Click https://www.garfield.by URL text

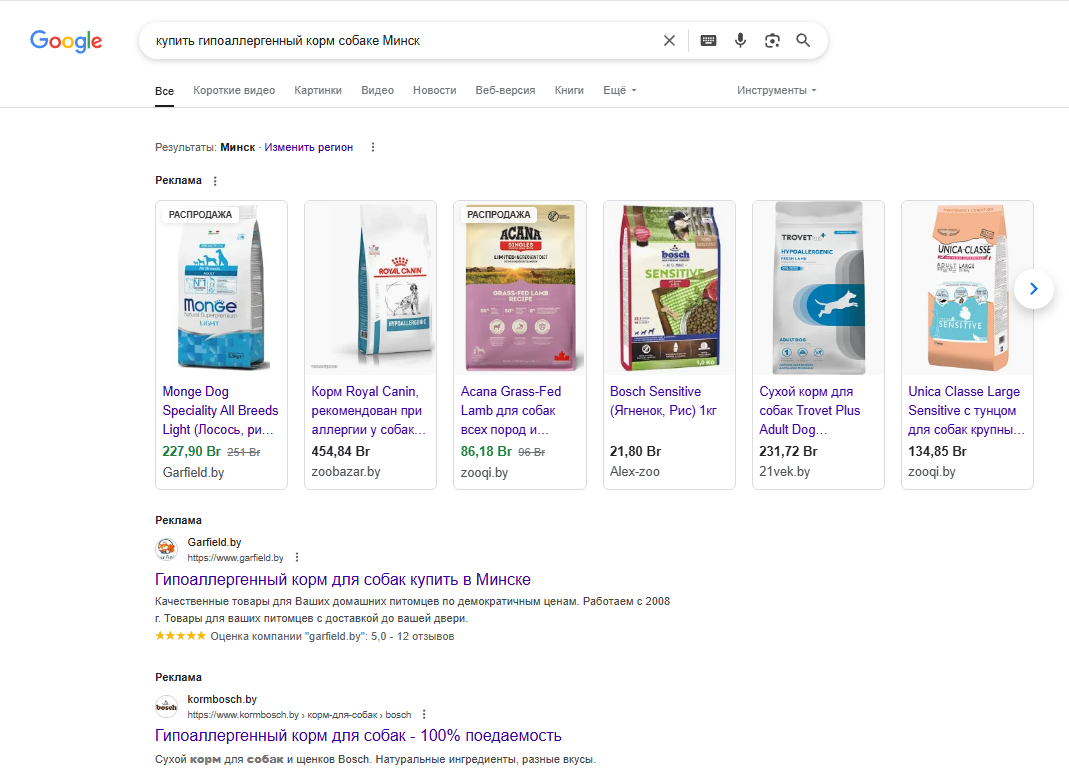(235, 558)
